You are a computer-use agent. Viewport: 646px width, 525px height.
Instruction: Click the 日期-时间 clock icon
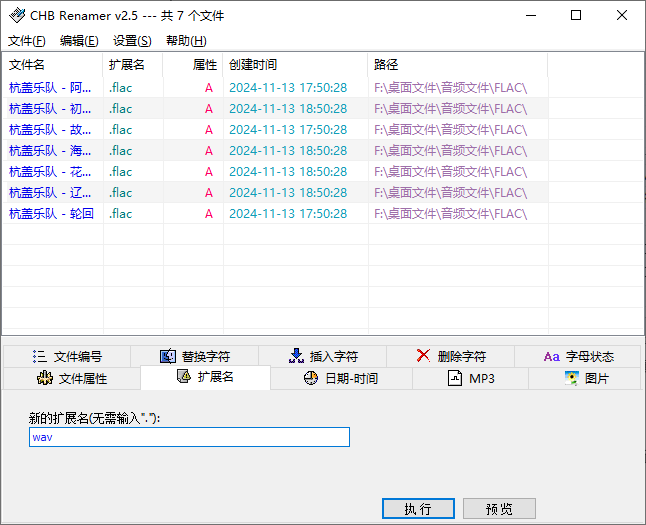(x=311, y=378)
